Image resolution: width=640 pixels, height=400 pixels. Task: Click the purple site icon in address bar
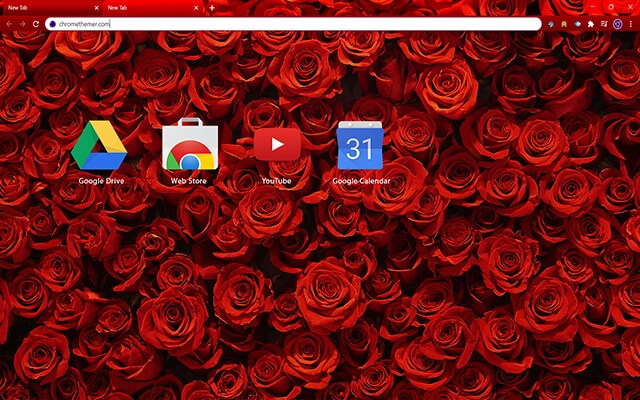point(52,24)
